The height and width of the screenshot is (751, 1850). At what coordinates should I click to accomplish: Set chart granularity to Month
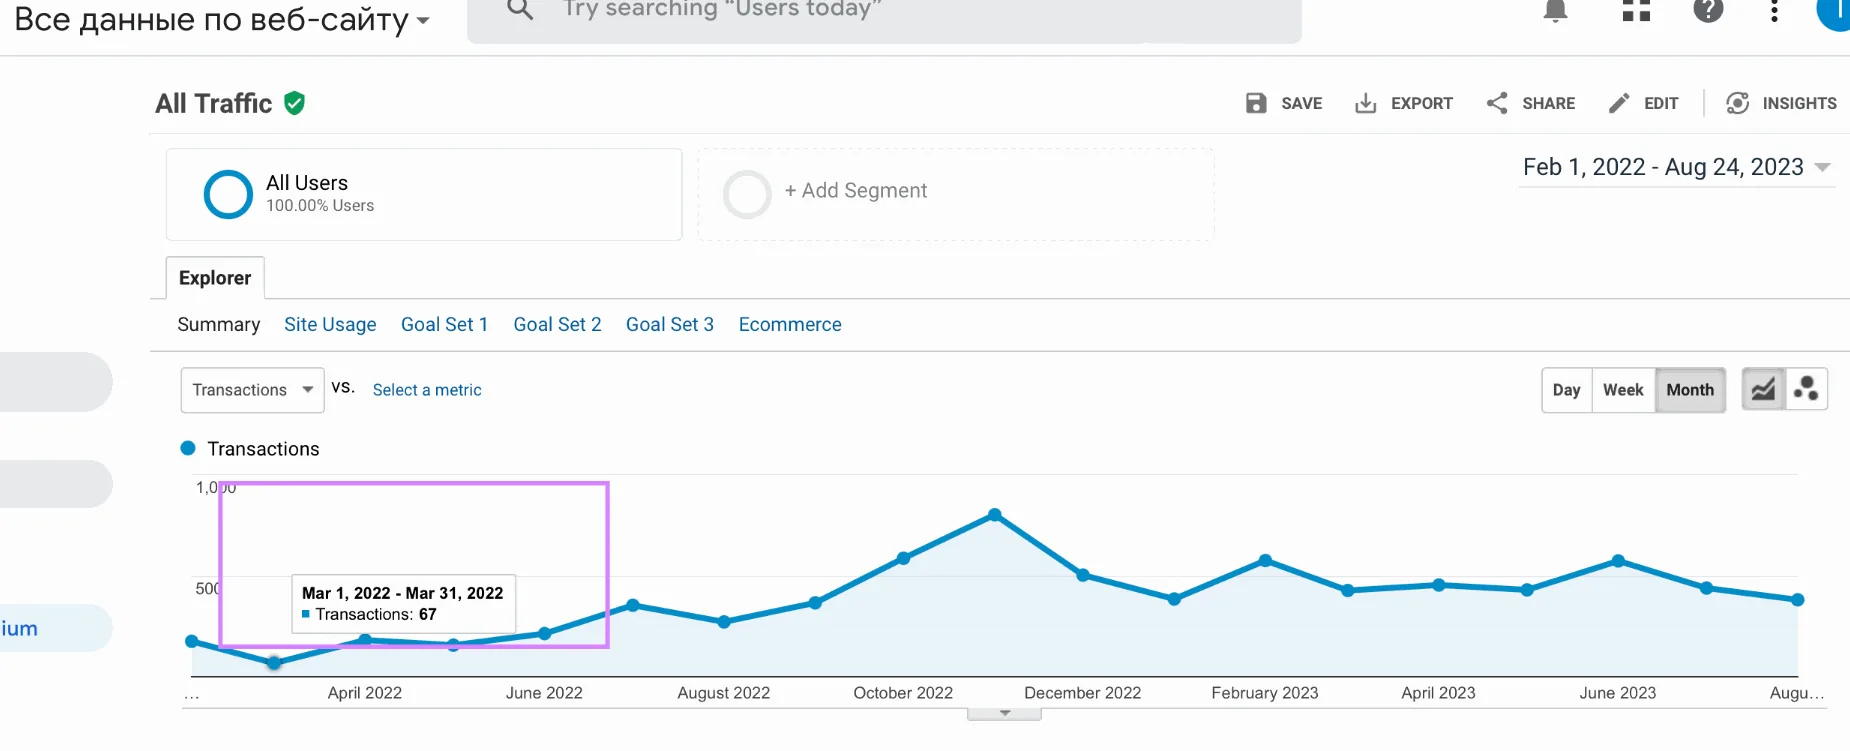click(x=1690, y=390)
